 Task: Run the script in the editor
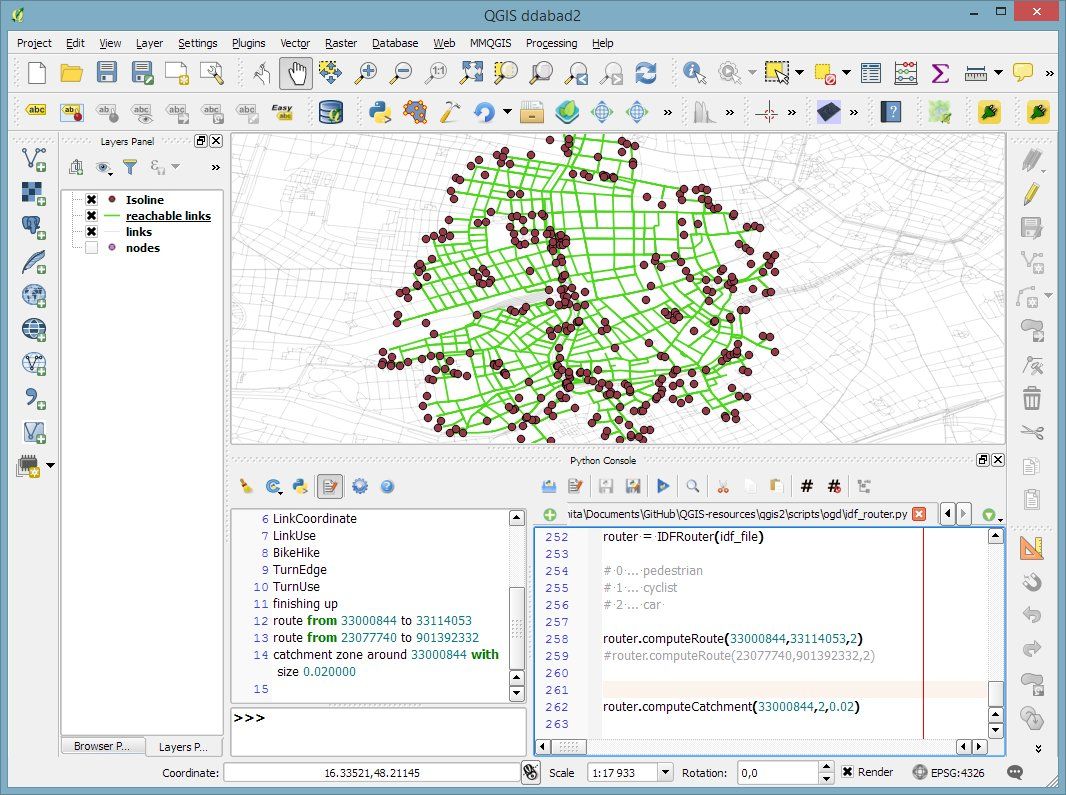[662, 486]
